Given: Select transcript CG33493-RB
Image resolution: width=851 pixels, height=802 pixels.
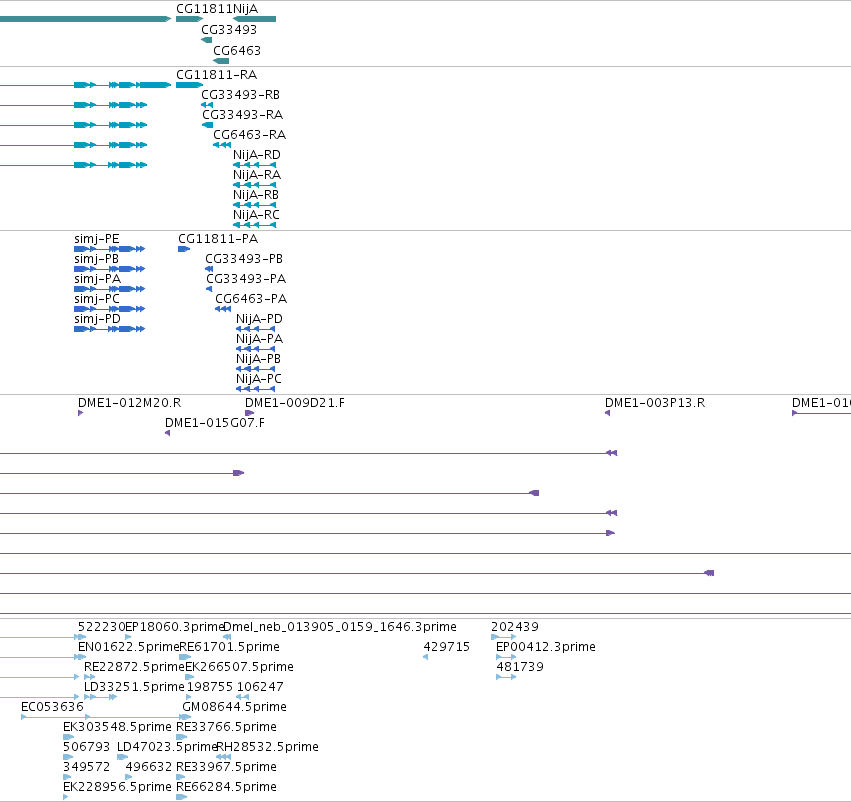Looking at the screenshot, I should pyautogui.click(x=240, y=94).
